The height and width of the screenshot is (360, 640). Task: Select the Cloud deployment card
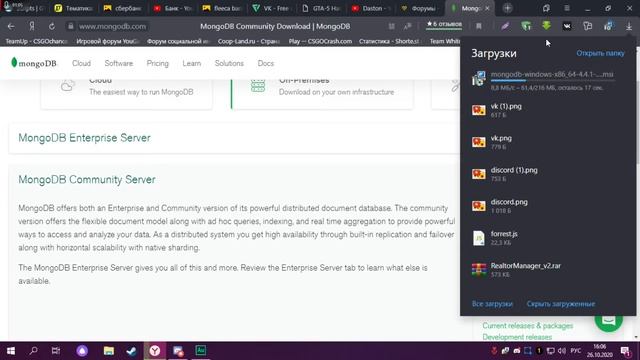coord(127,94)
